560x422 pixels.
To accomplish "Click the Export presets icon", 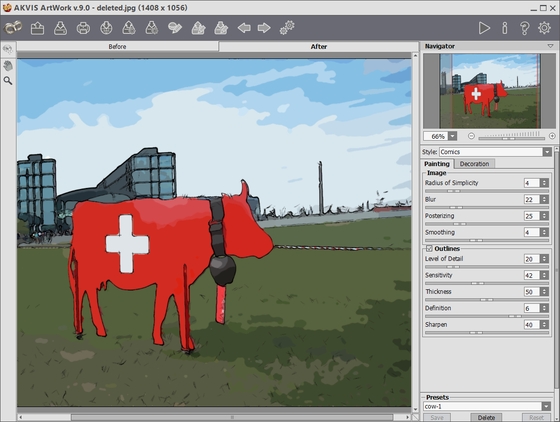I will (152, 28).
